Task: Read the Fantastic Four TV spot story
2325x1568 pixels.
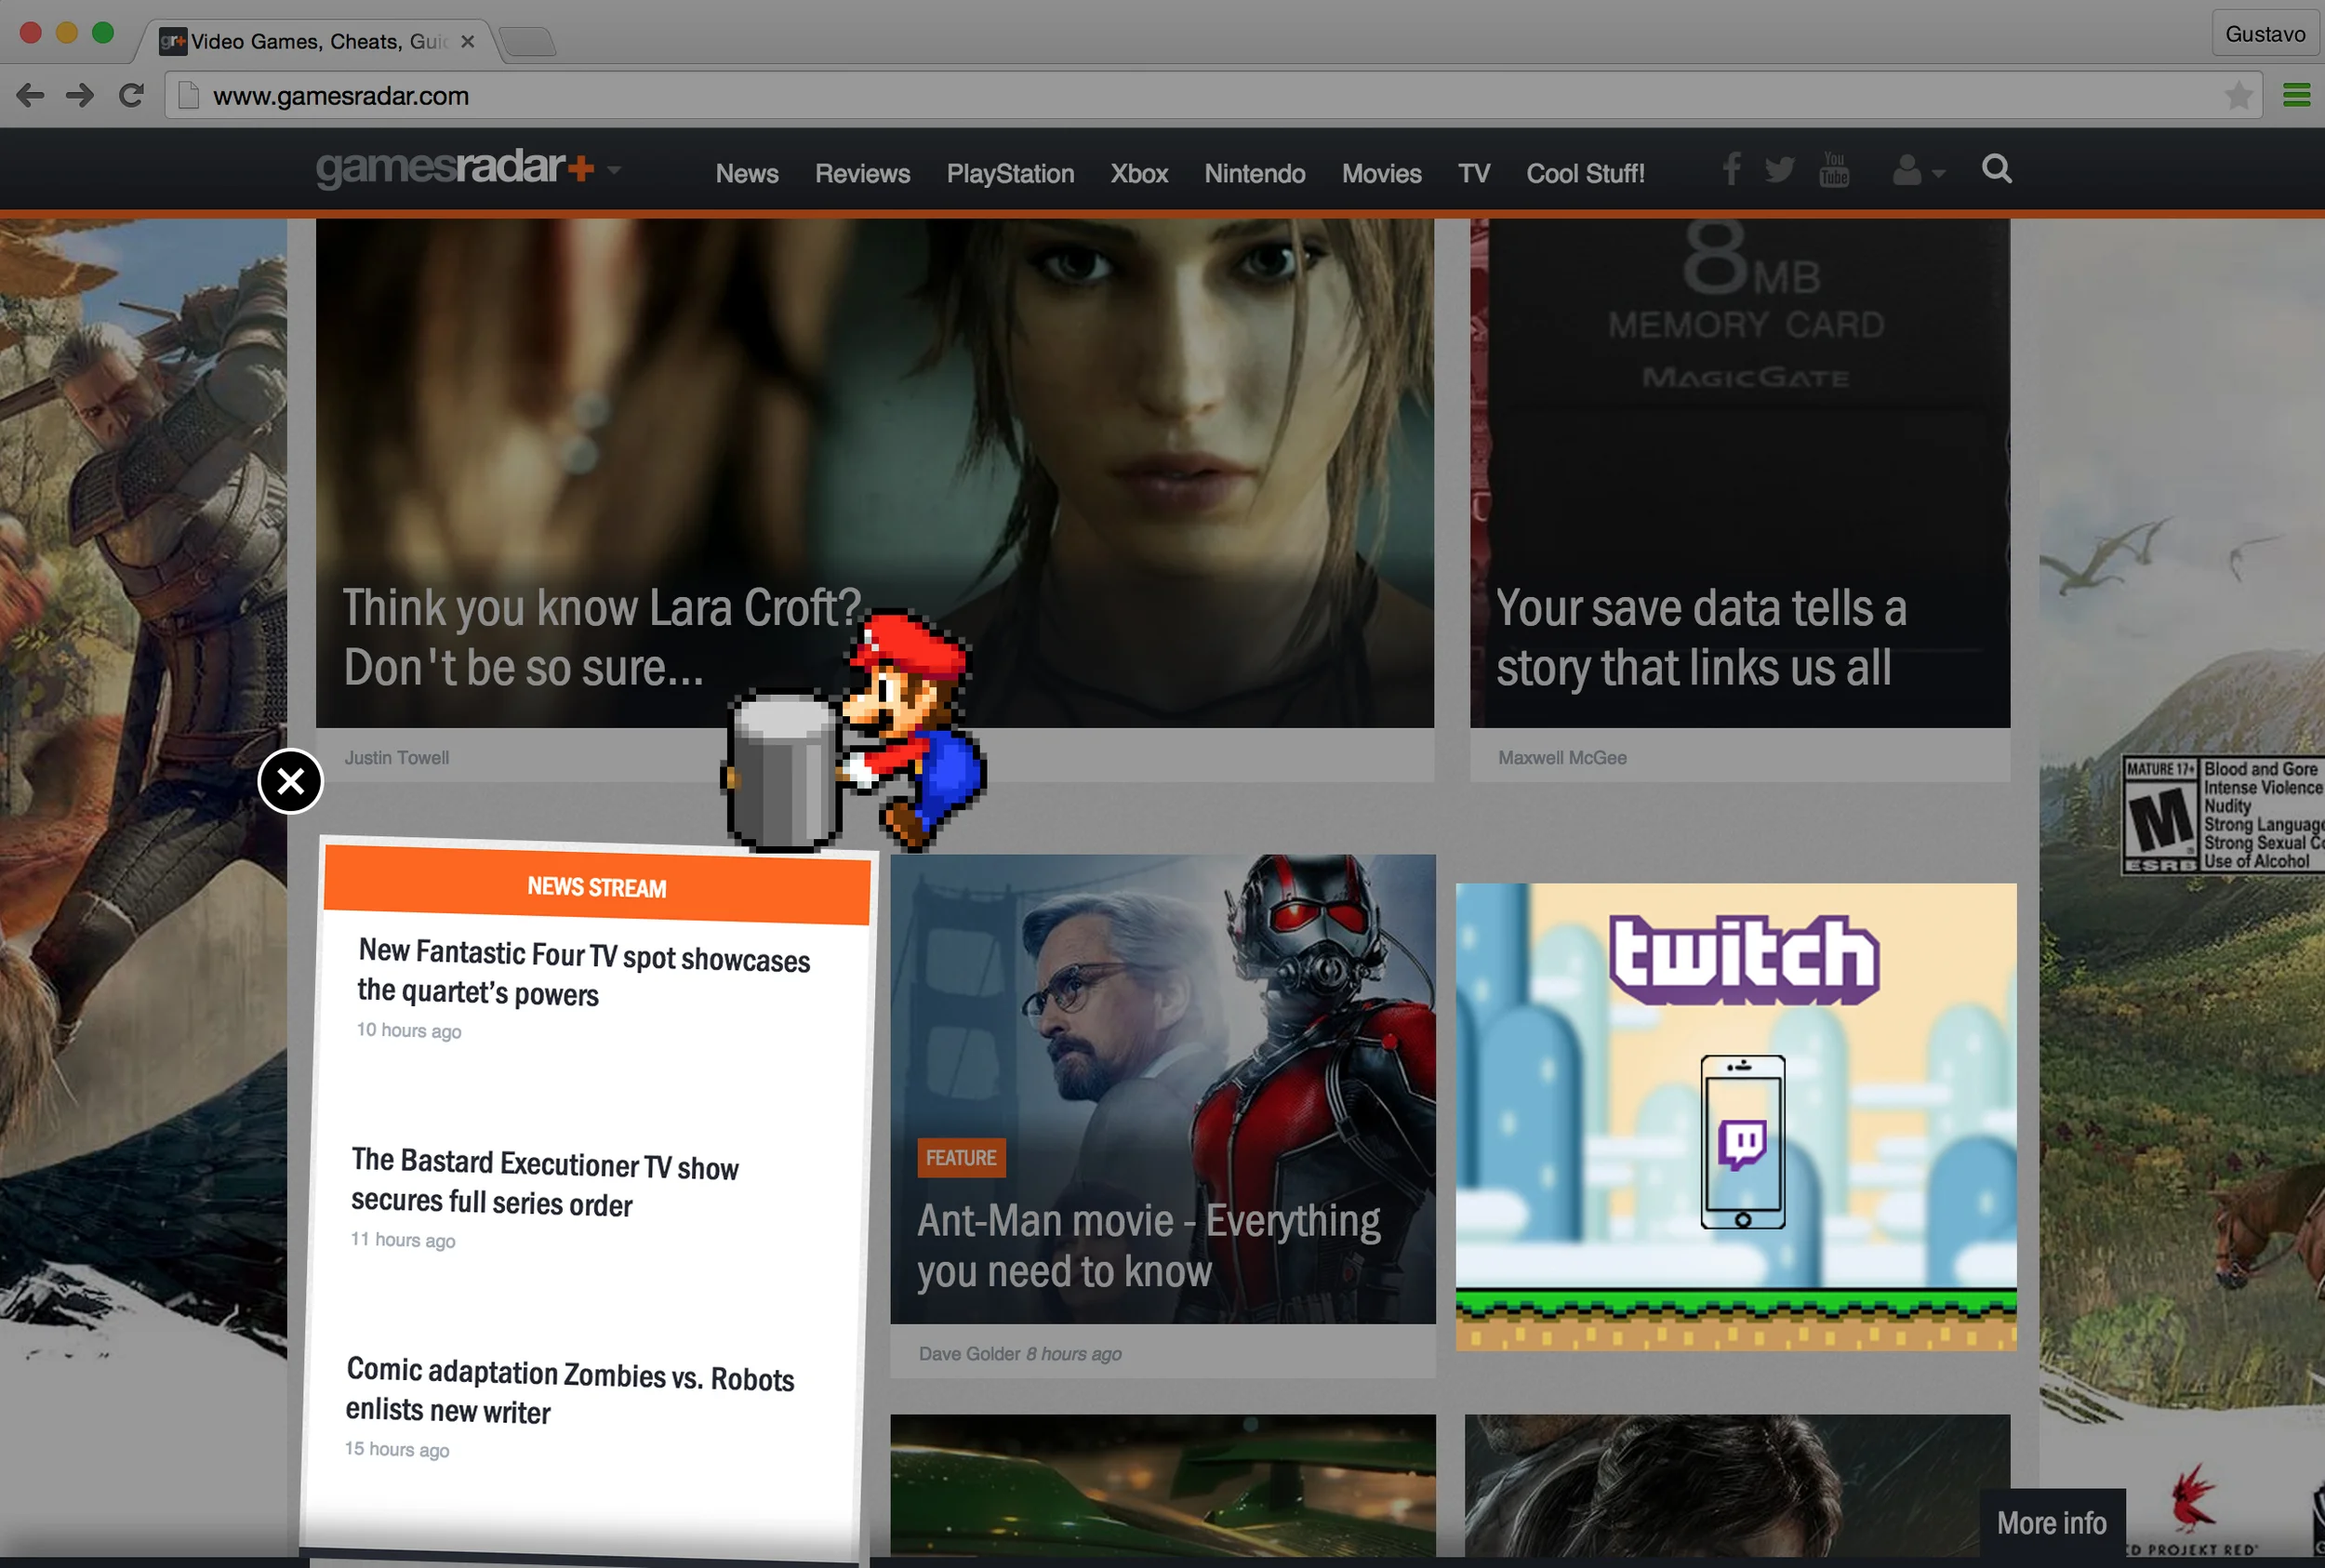Action: click(x=584, y=972)
